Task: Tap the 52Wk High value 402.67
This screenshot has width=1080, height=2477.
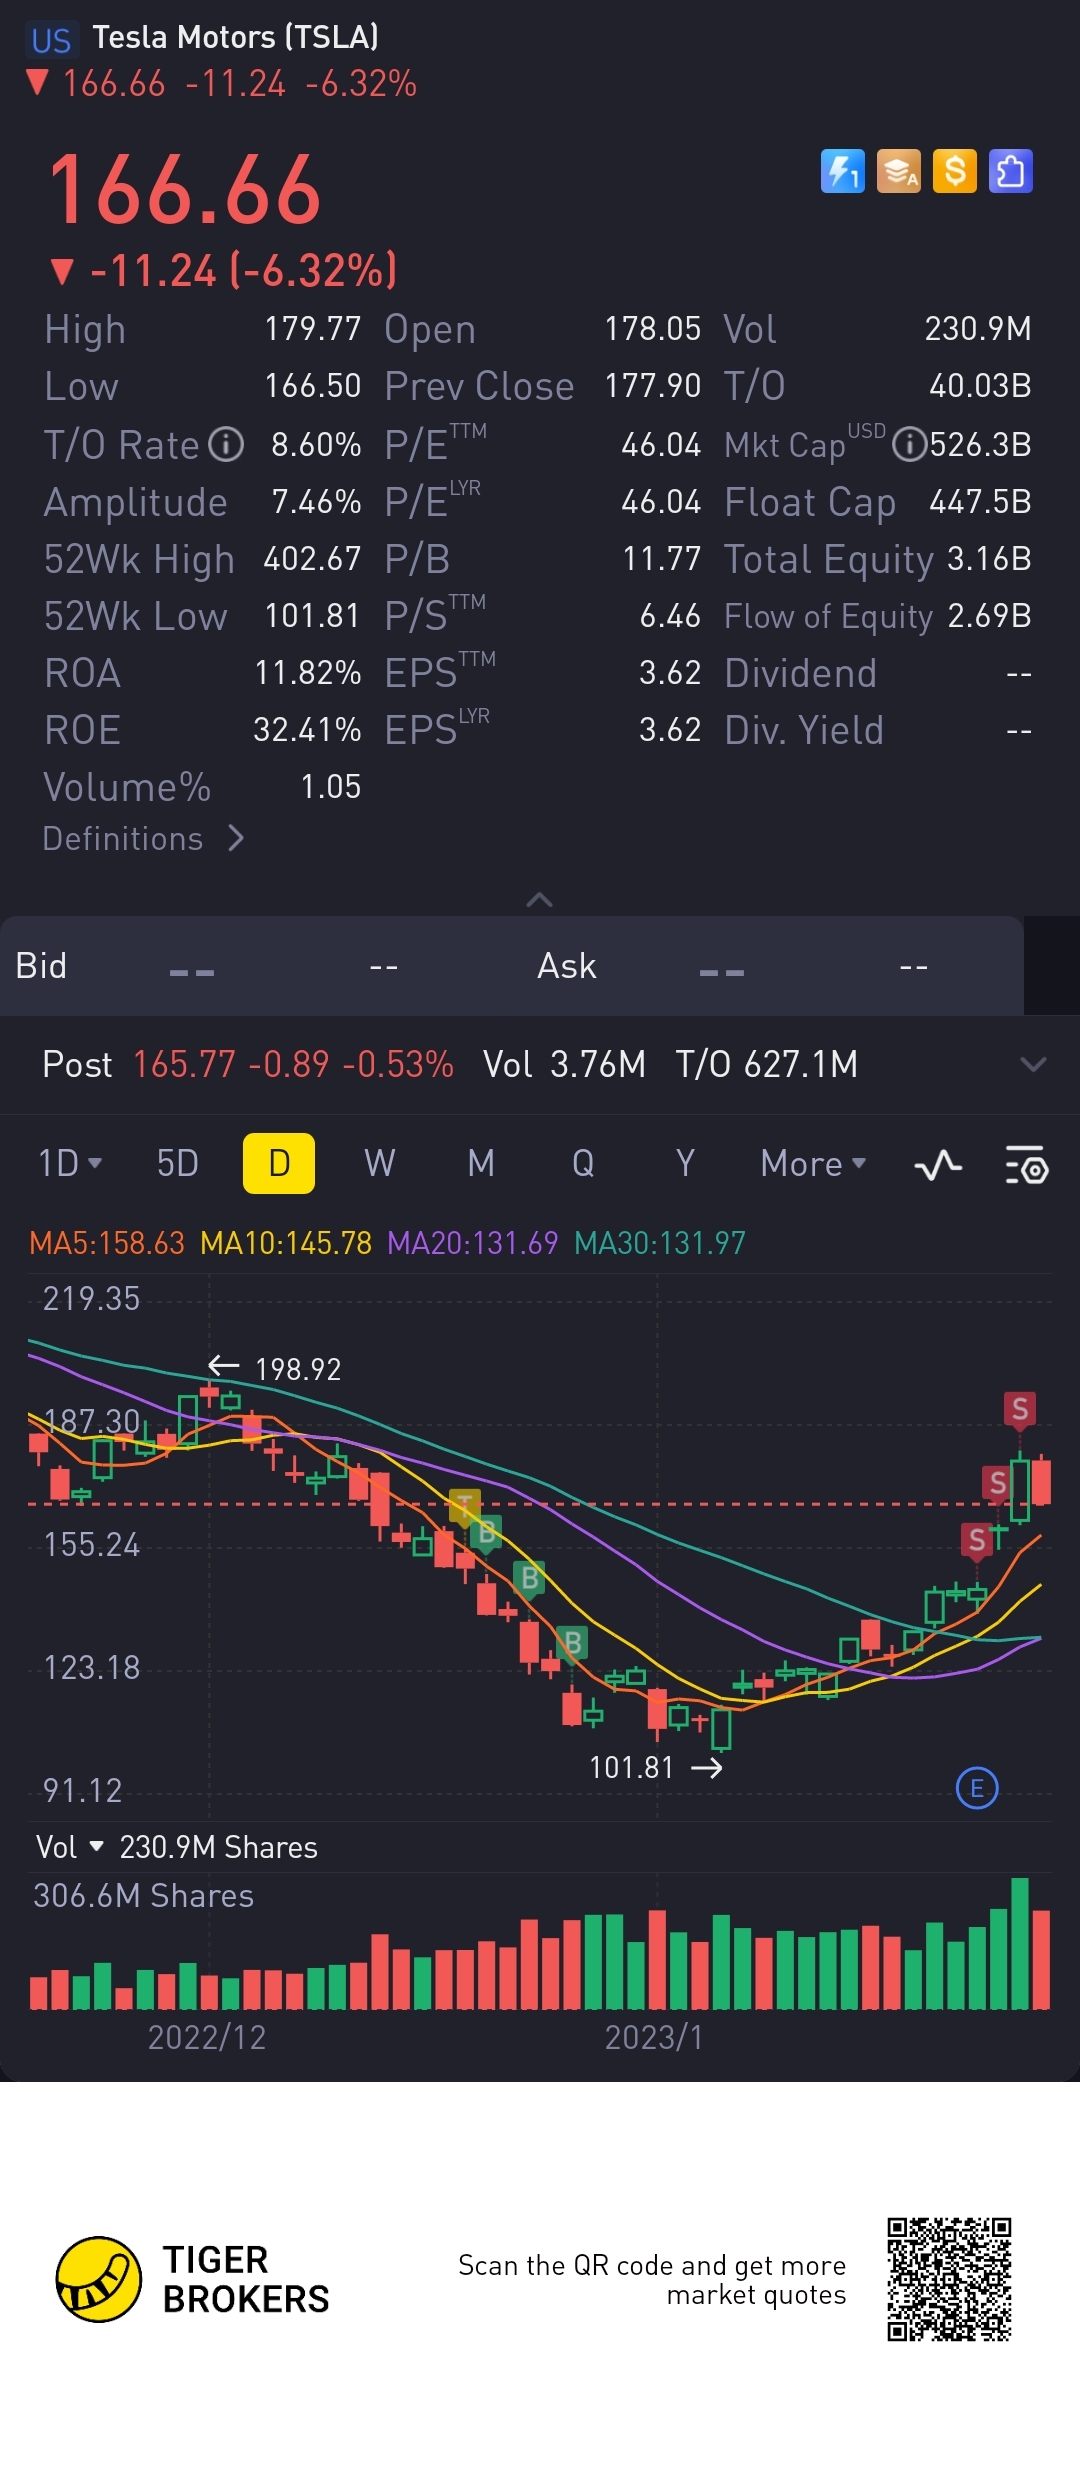Action: [x=312, y=558]
